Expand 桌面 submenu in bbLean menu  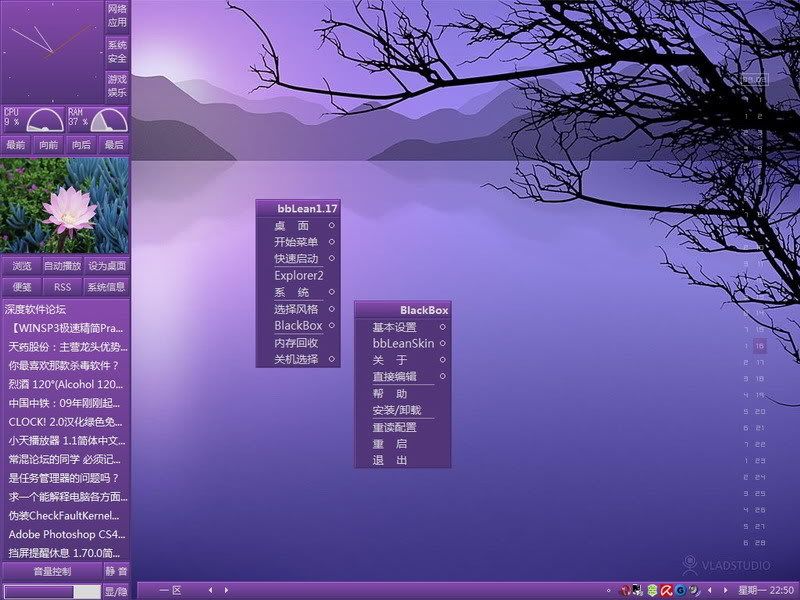tap(298, 225)
